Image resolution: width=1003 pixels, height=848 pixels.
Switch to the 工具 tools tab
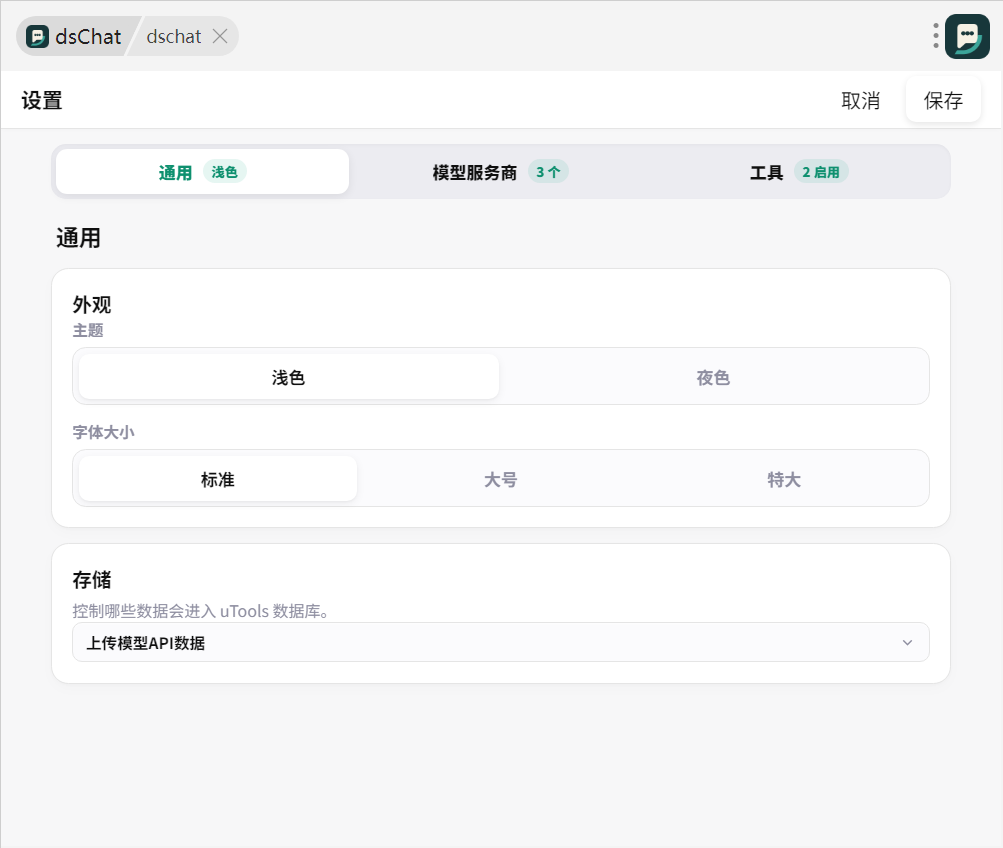(799, 171)
